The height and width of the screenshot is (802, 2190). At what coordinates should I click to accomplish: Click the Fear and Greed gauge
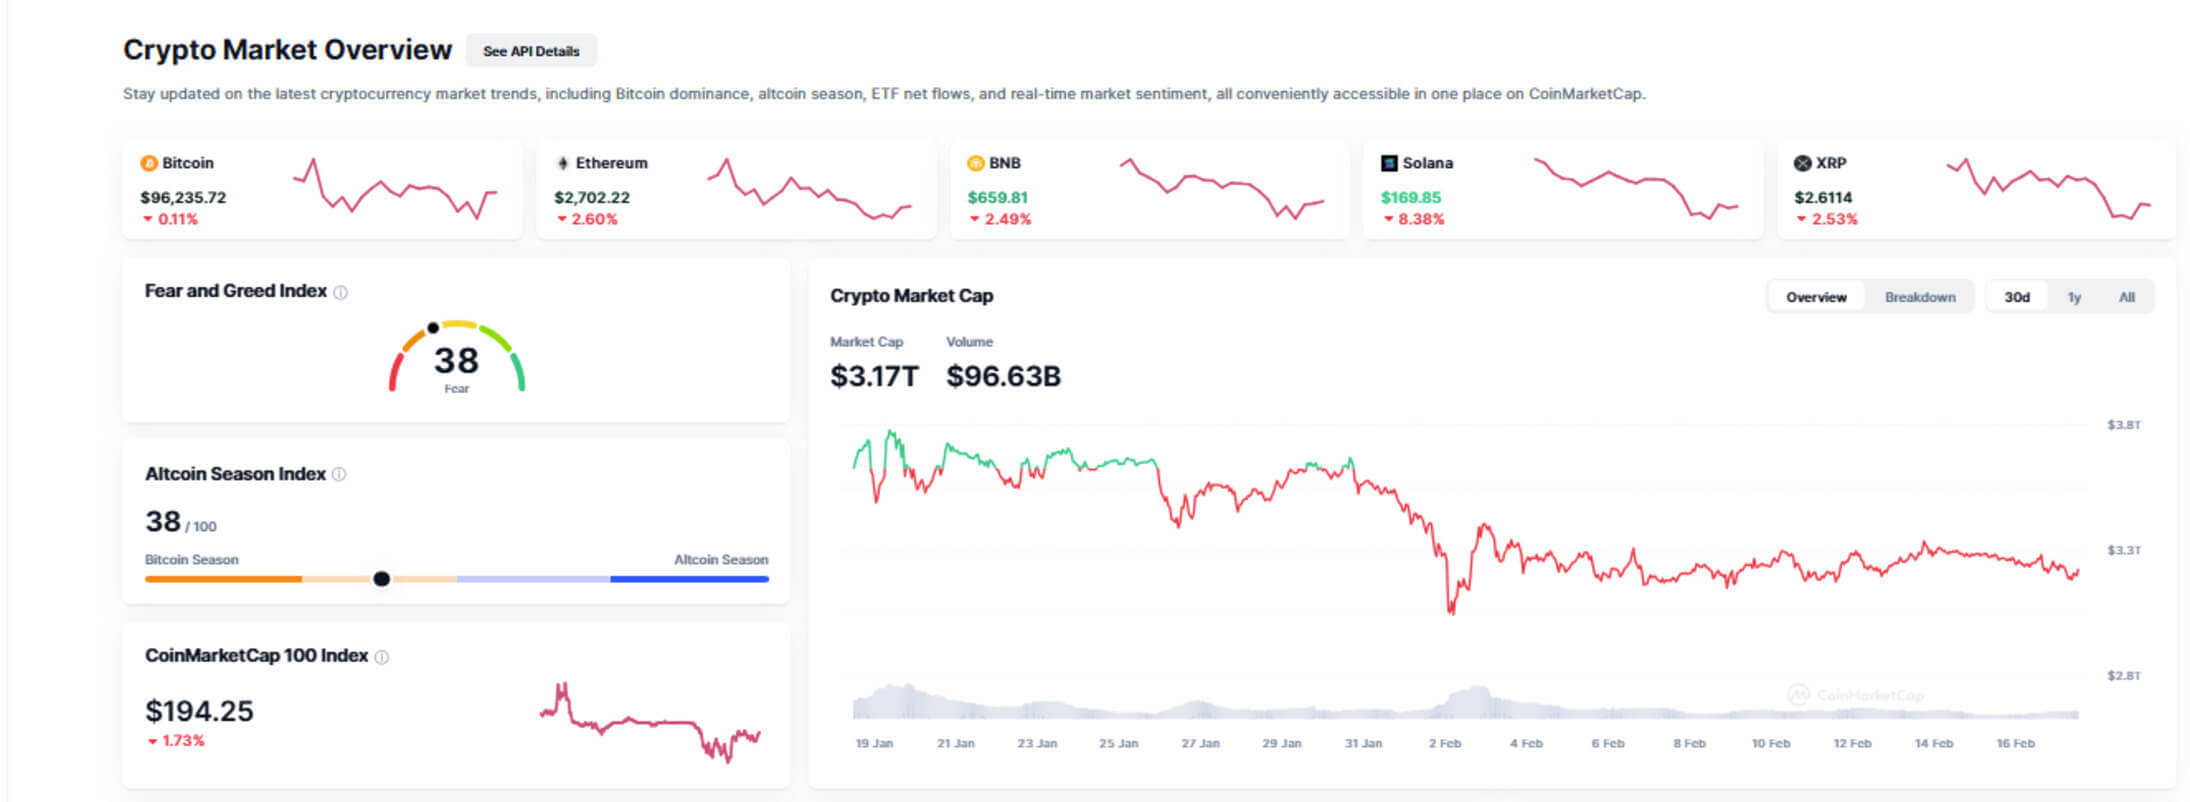pos(457,358)
